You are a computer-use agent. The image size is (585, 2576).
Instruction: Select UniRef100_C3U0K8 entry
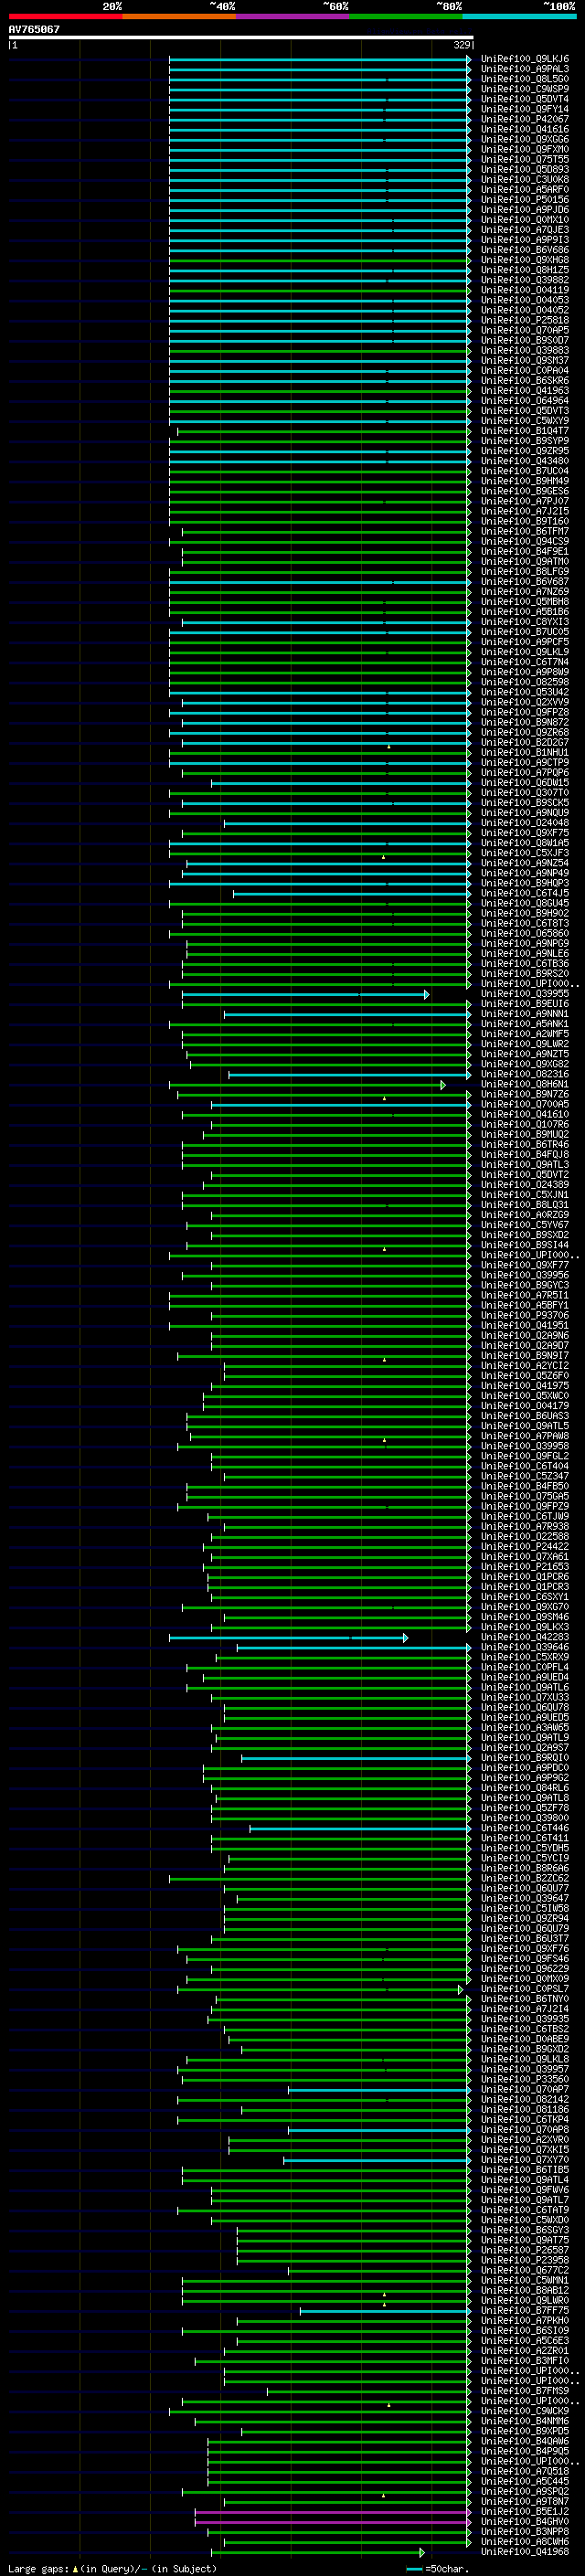(524, 180)
